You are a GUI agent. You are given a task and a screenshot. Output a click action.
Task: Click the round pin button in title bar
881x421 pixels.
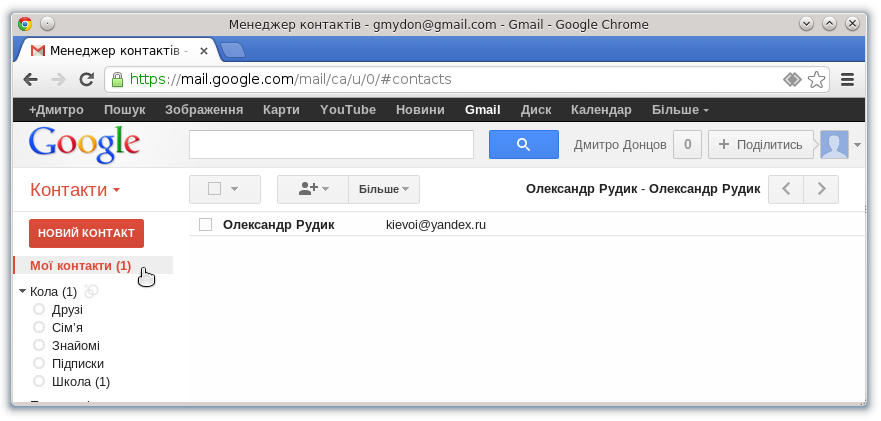point(48,24)
